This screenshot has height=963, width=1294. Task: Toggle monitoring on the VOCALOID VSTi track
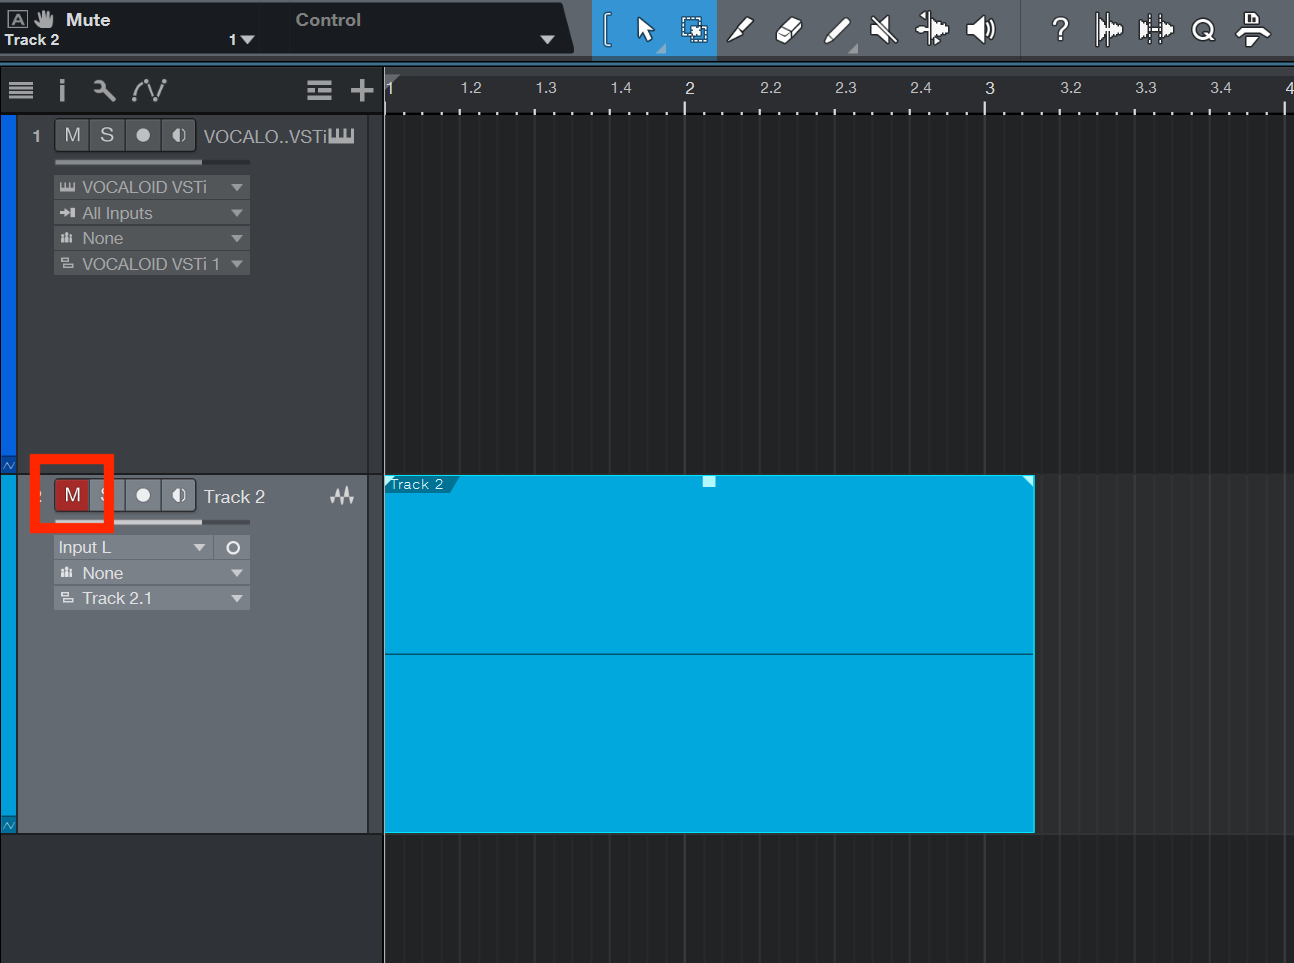click(x=178, y=135)
